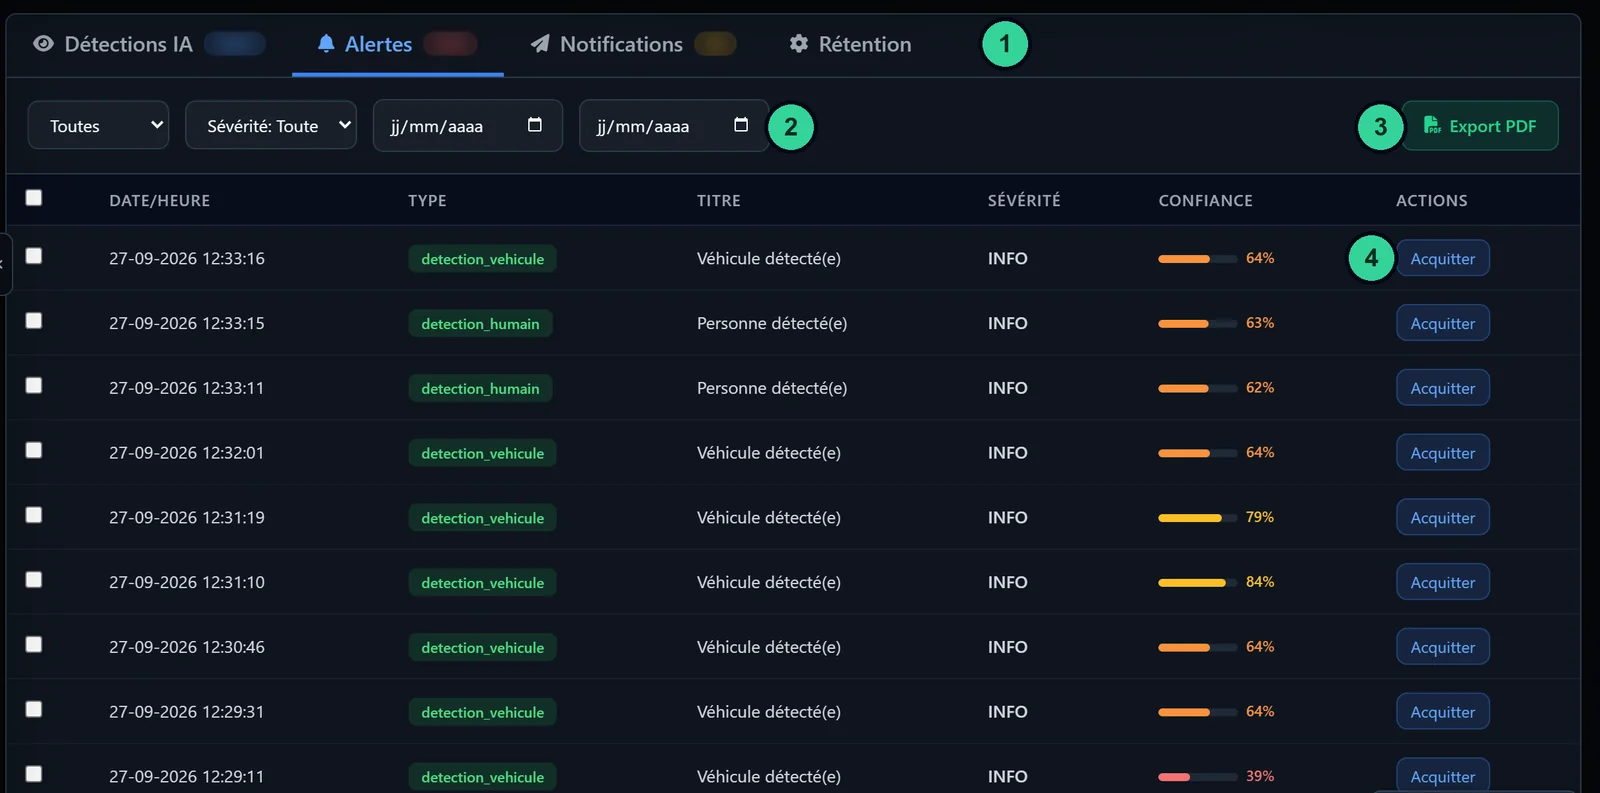
Task: Acquitter the 12:29:31 vehicle alert
Action: 1443,712
